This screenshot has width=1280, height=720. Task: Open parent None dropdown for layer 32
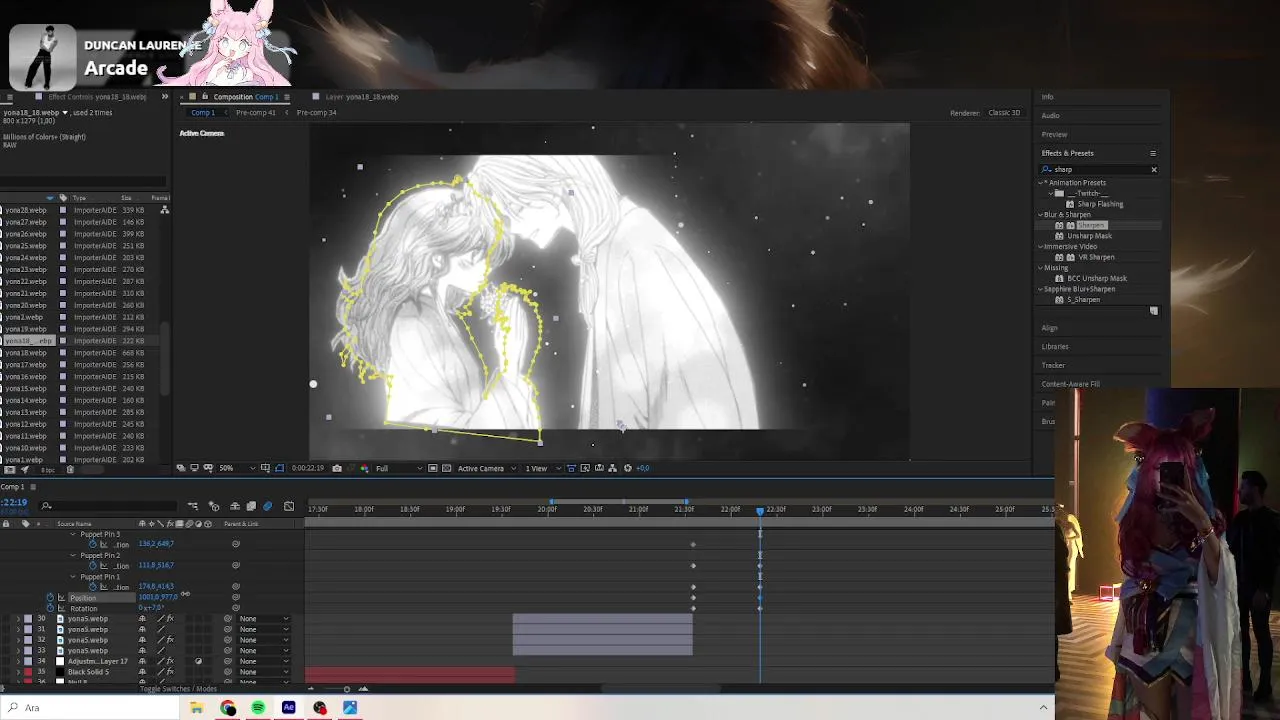(x=264, y=640)
